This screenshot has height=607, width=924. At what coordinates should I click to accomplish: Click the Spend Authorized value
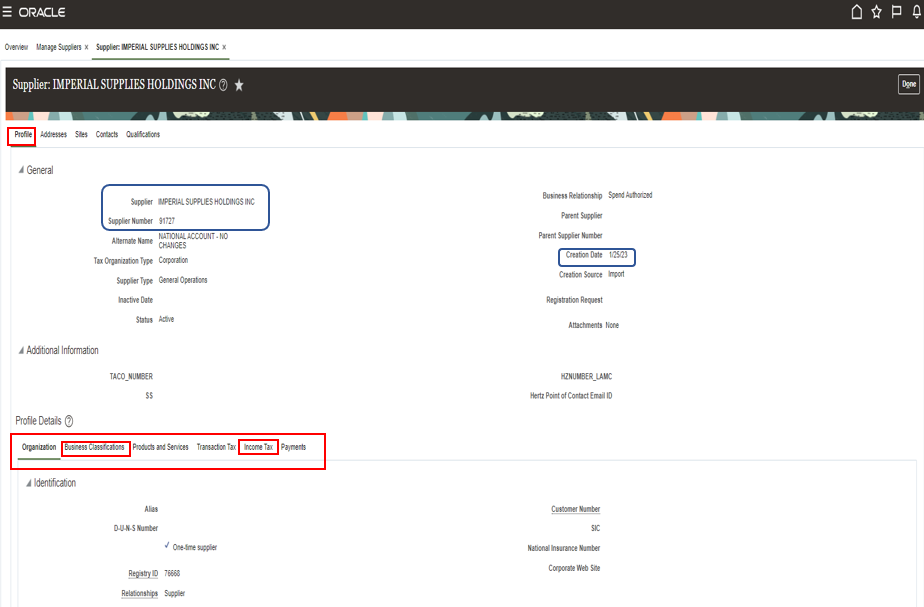(x=630, y=195)
